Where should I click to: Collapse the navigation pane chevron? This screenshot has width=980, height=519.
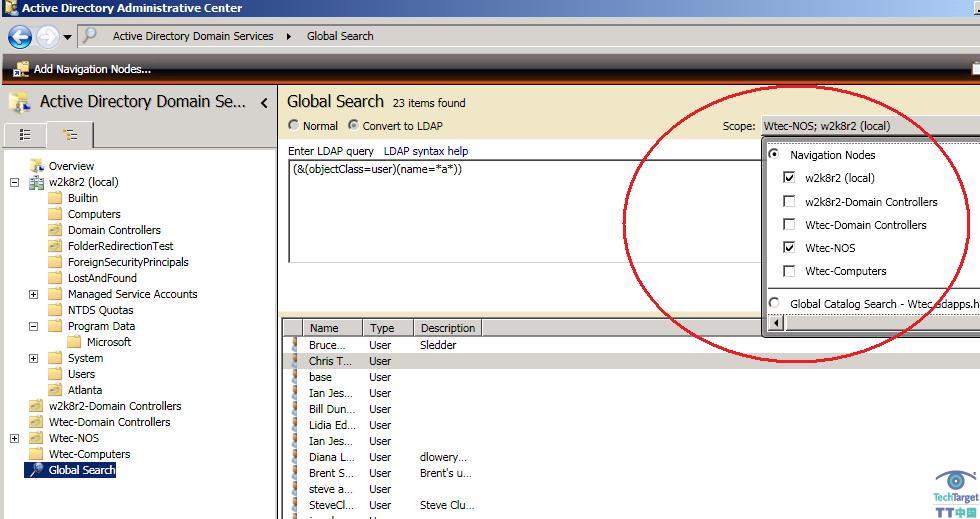[264, 103]
